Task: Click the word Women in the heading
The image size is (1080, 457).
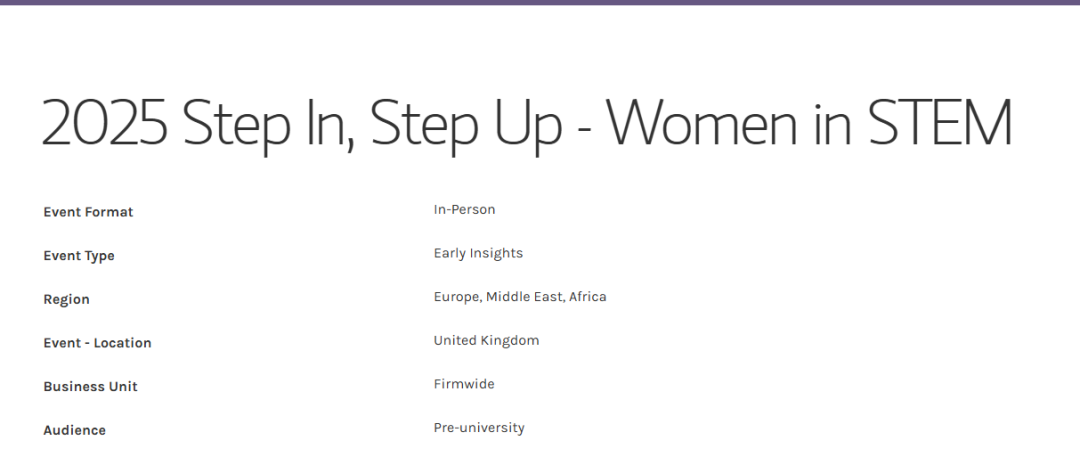Action: point(702,122)
